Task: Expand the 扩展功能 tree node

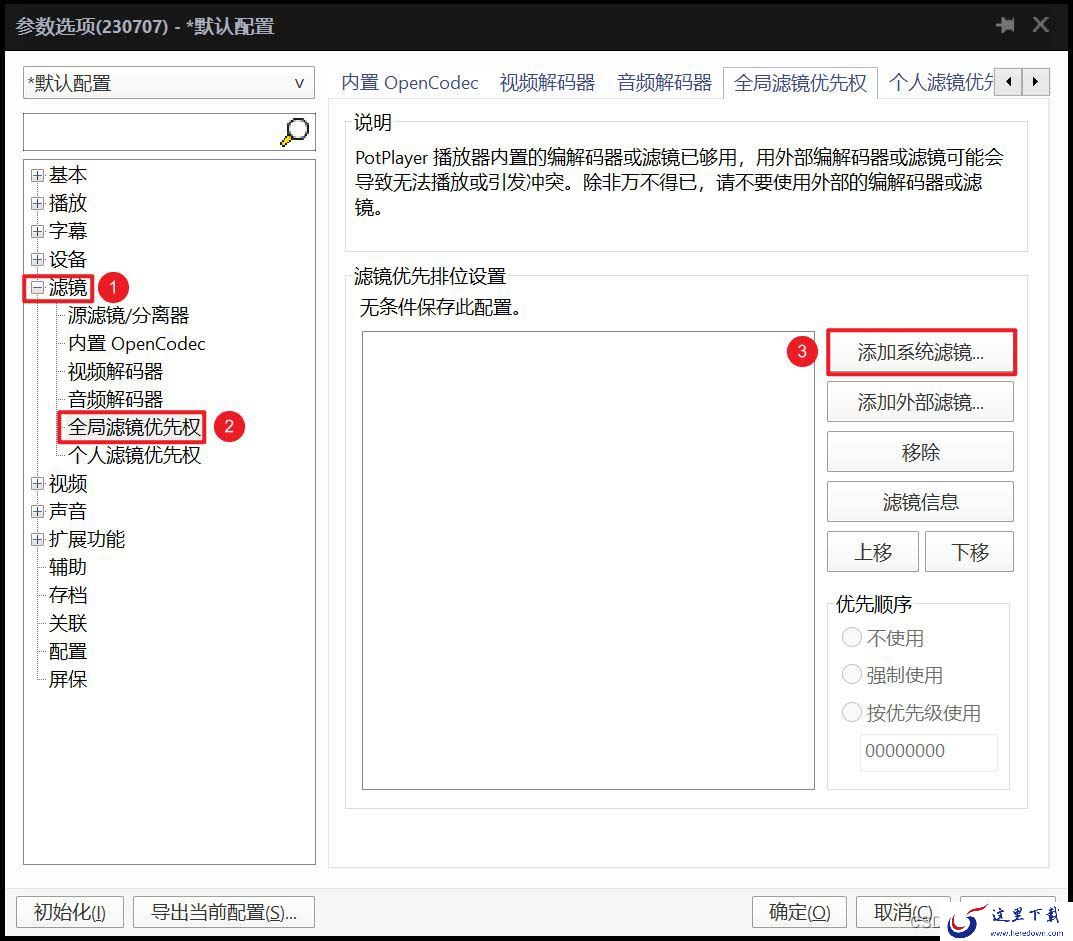Action: pyautogui.click(x=38, y=539)
